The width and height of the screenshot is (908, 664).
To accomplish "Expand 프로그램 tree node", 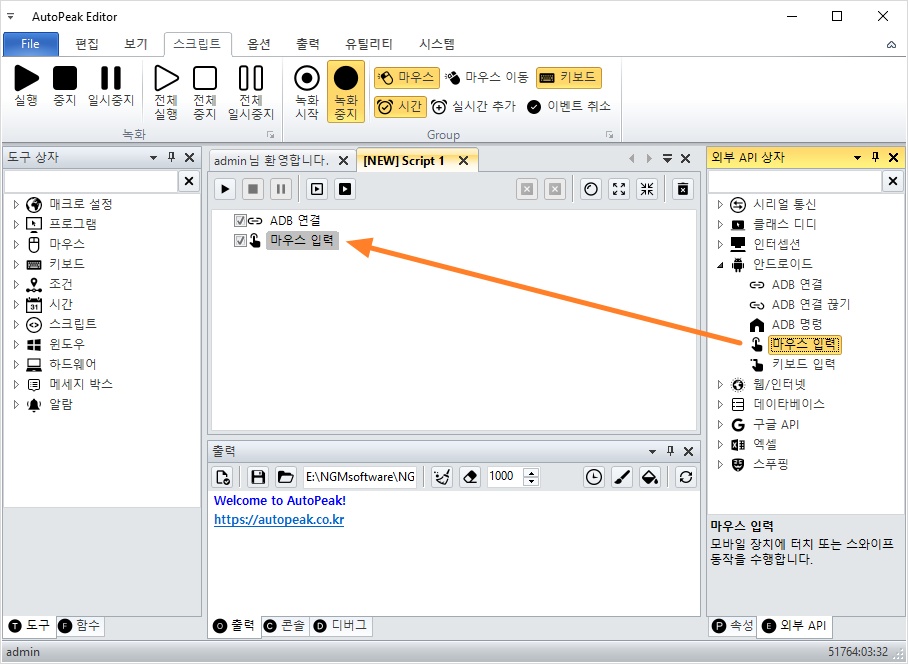I will [x=16, y=224].
